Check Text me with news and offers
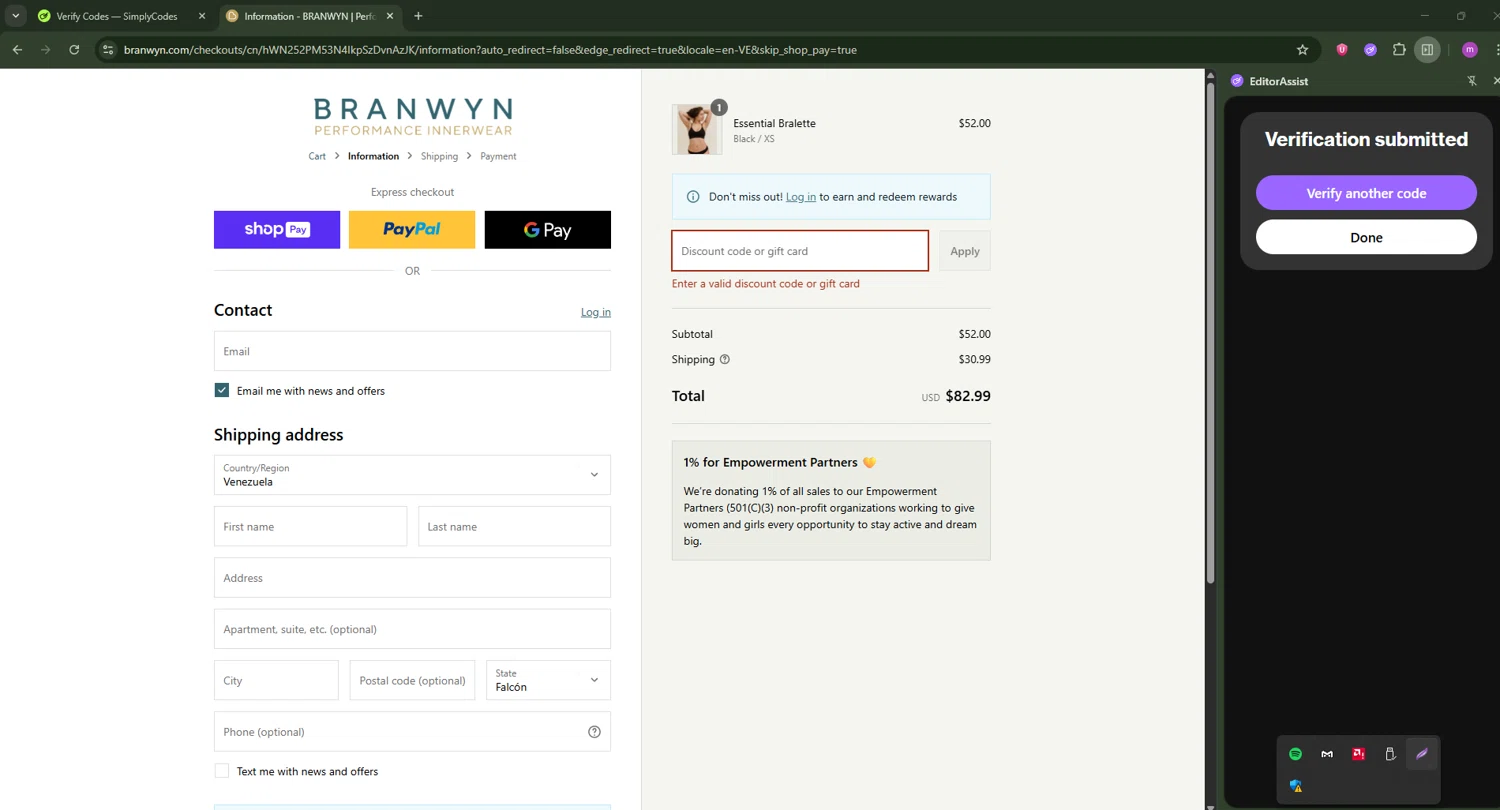This screenshot has height=810, width=1500. pyautogui.click(x=222, y=771)
